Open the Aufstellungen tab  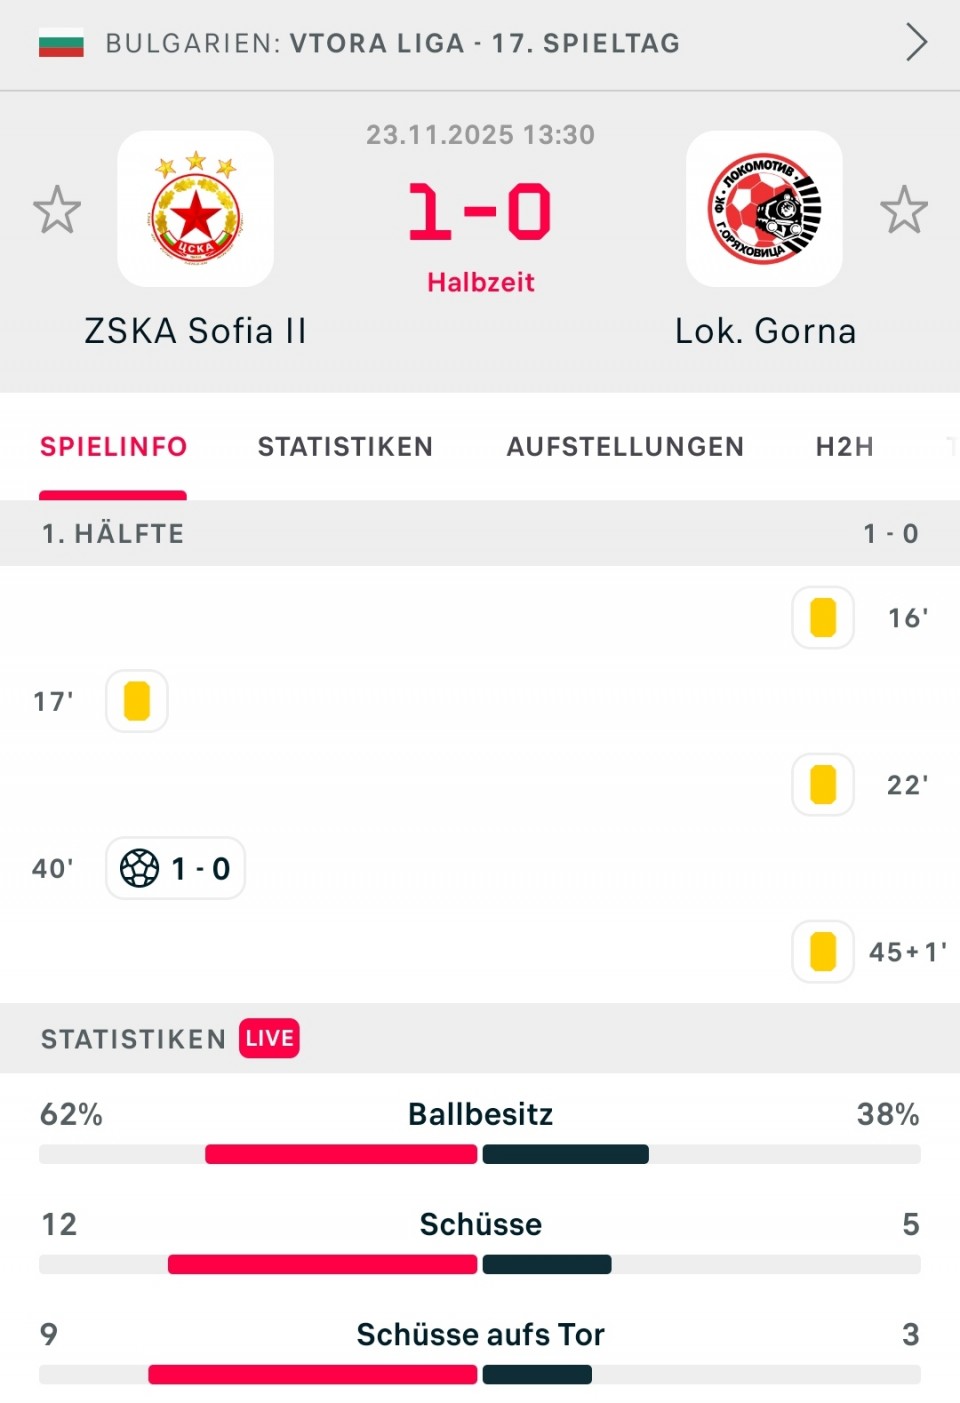pos(625,447)
